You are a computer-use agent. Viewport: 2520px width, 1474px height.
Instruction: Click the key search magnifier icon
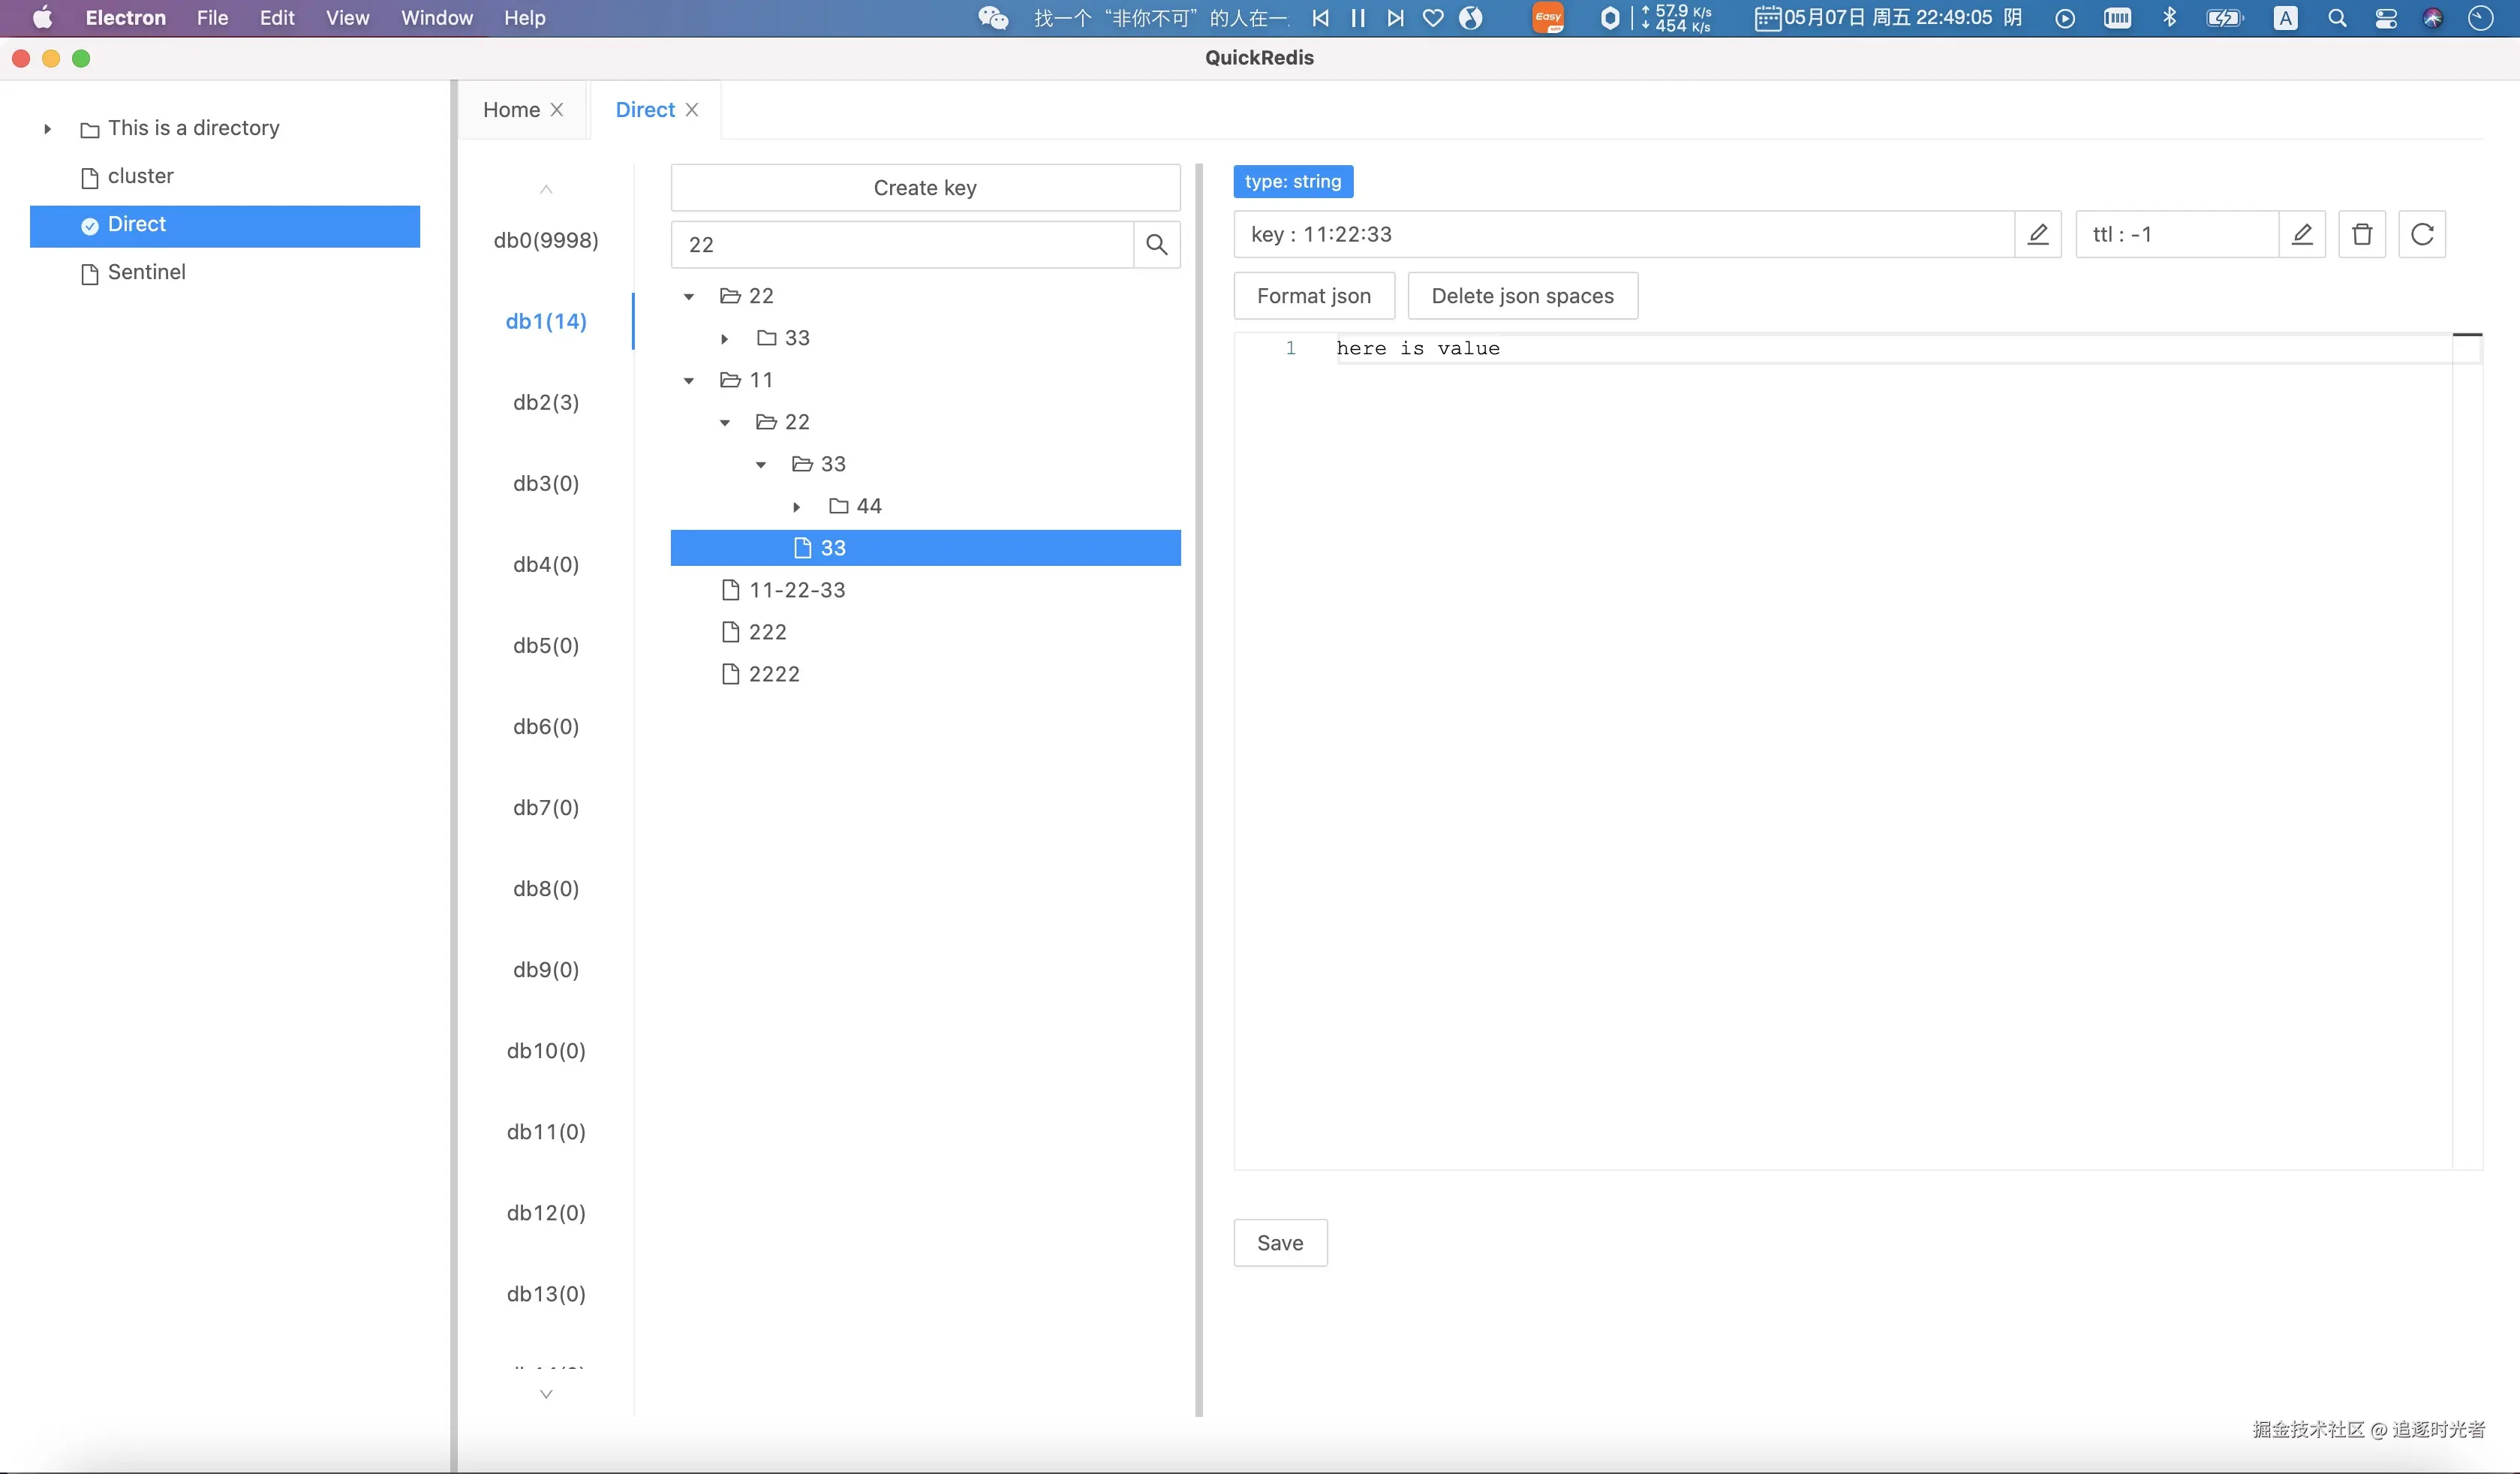(1156, 244)
